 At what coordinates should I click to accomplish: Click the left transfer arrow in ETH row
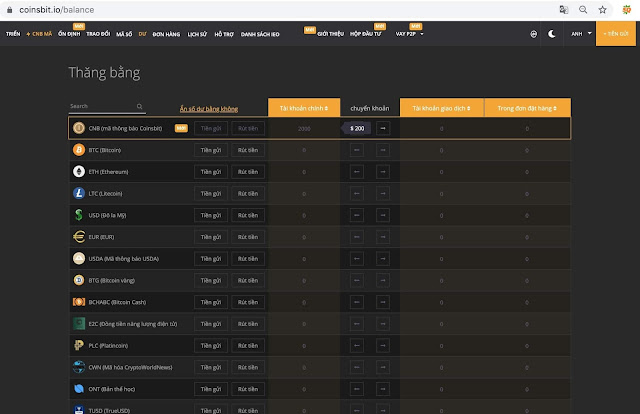357,171
